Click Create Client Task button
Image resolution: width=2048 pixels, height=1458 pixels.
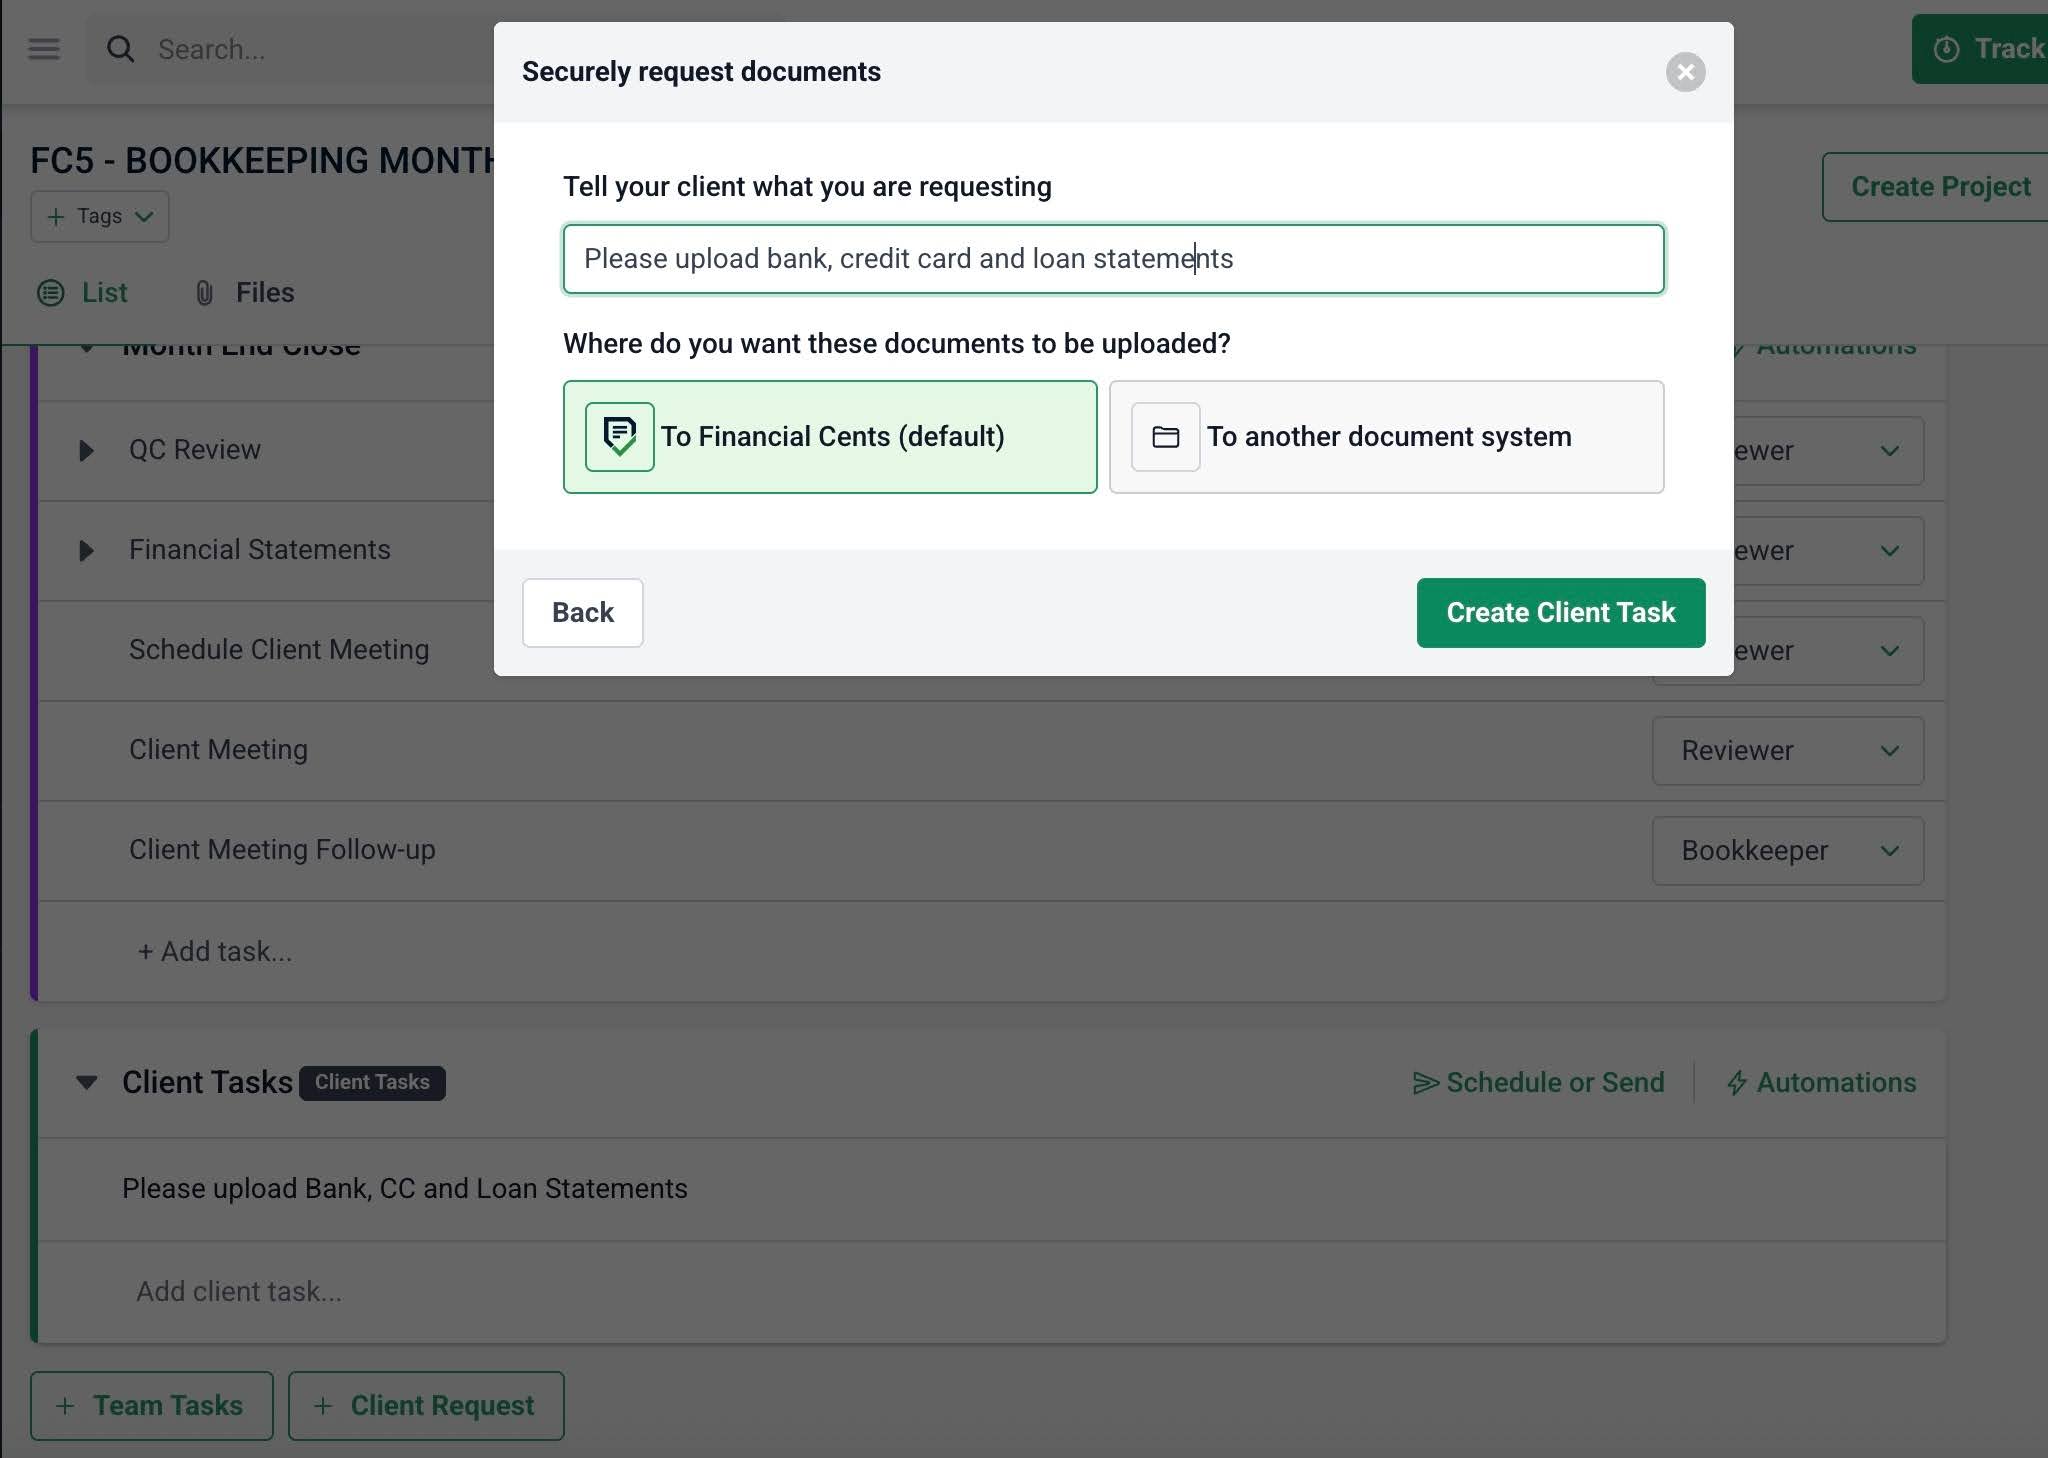click(1561, 613)
